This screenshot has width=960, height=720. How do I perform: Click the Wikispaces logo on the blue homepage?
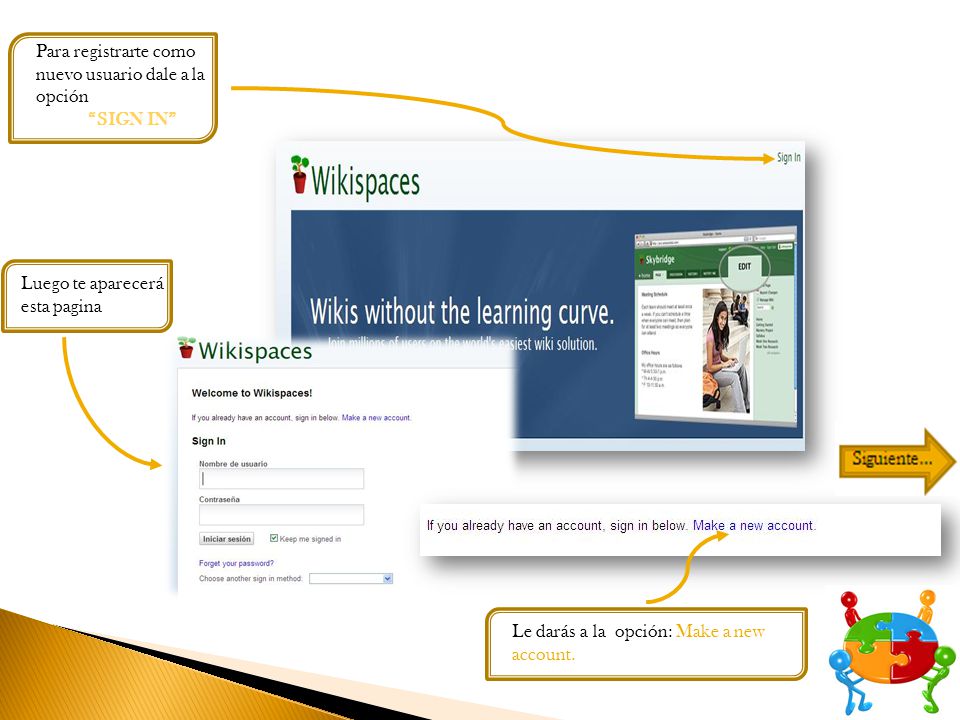click(356, 177)
